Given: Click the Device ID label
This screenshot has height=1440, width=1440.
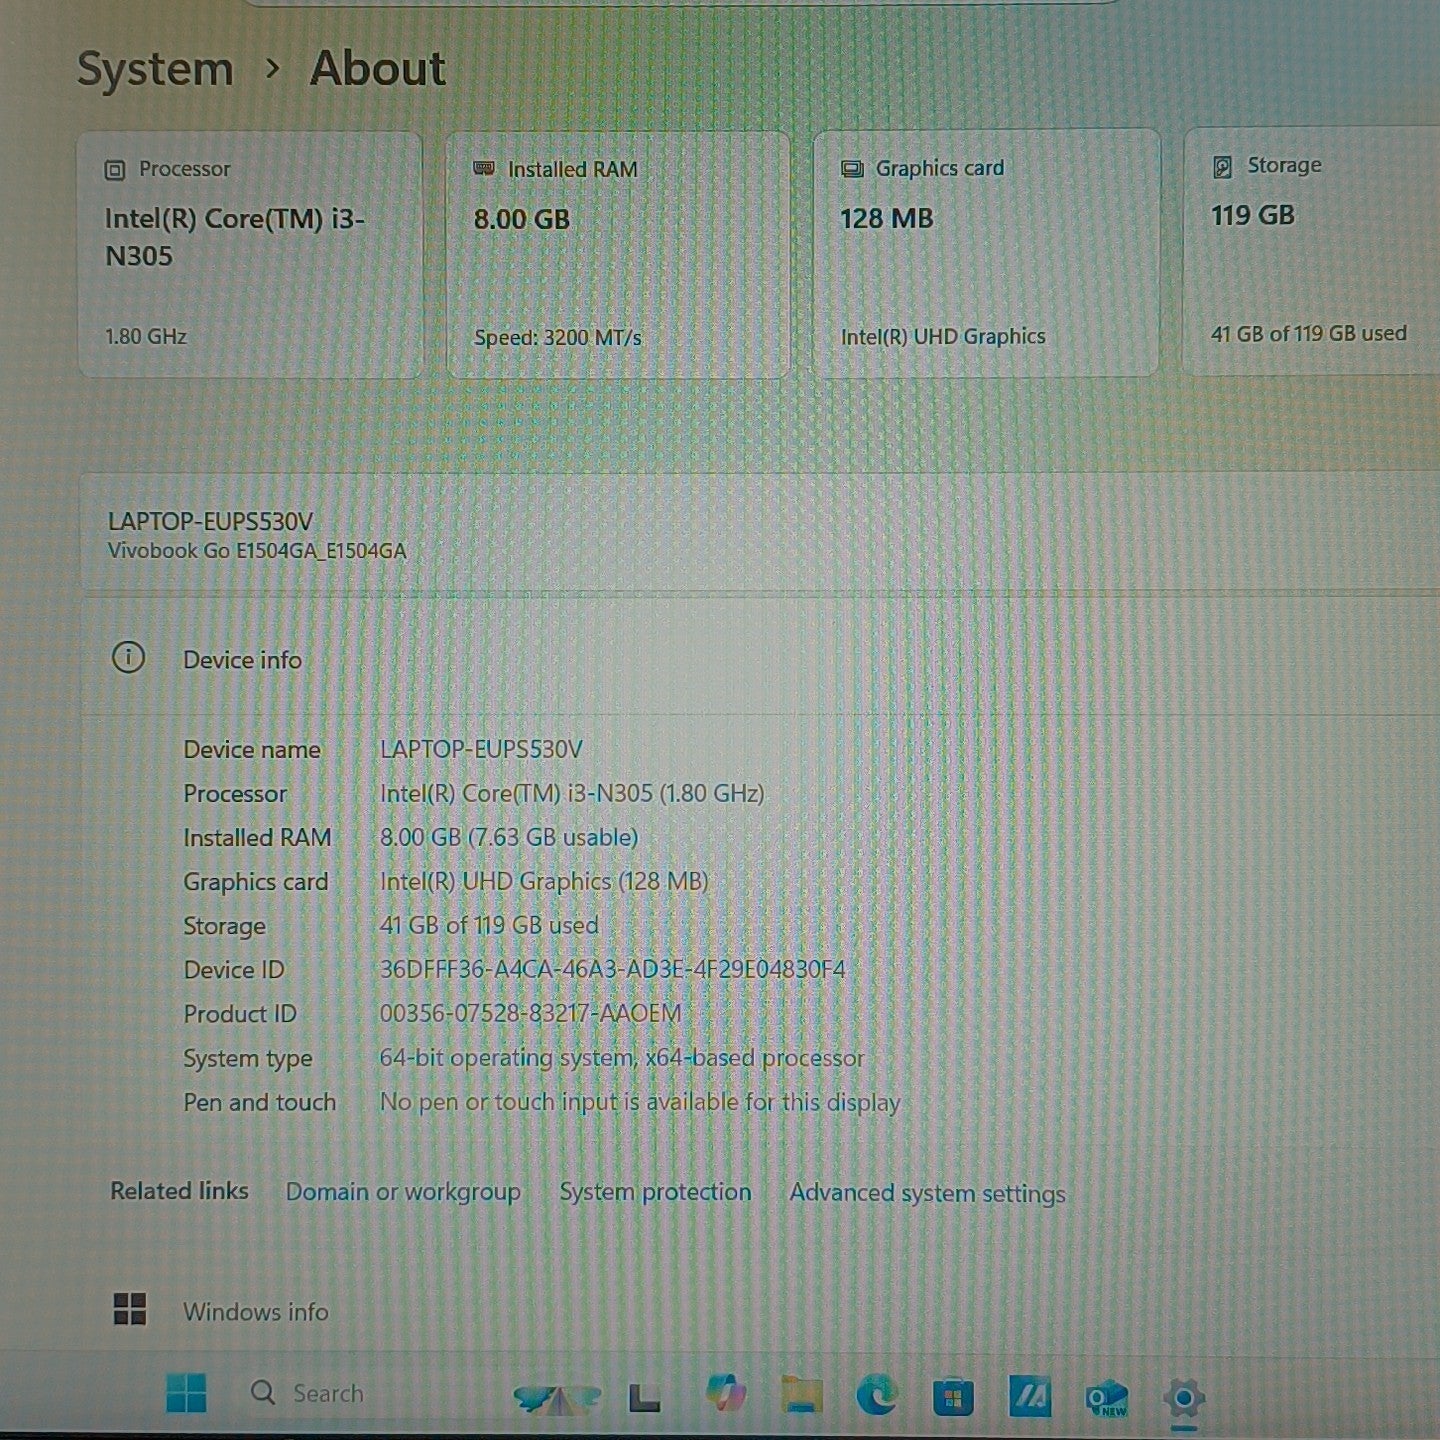Looking at the screenshot, I should pos(234,969).
